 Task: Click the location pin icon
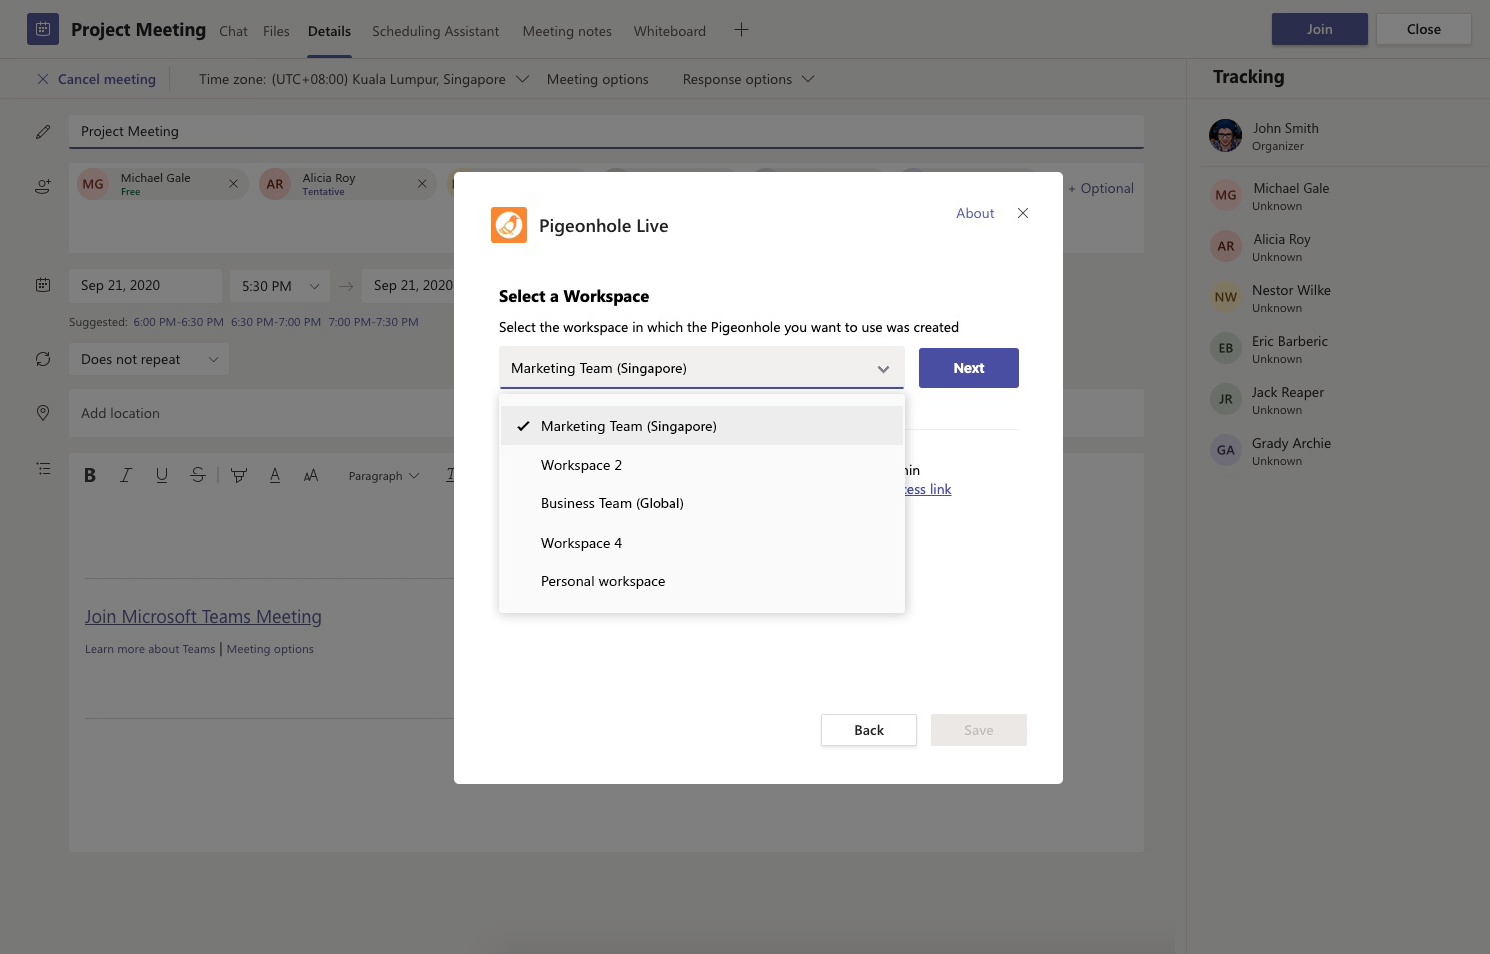43,413
